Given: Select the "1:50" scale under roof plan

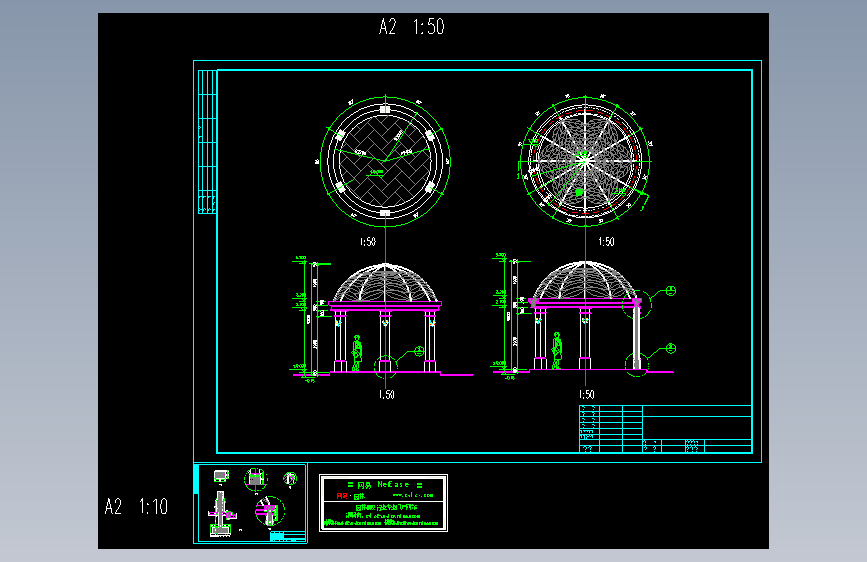Looking at the screenshot, I should [606, 242].
